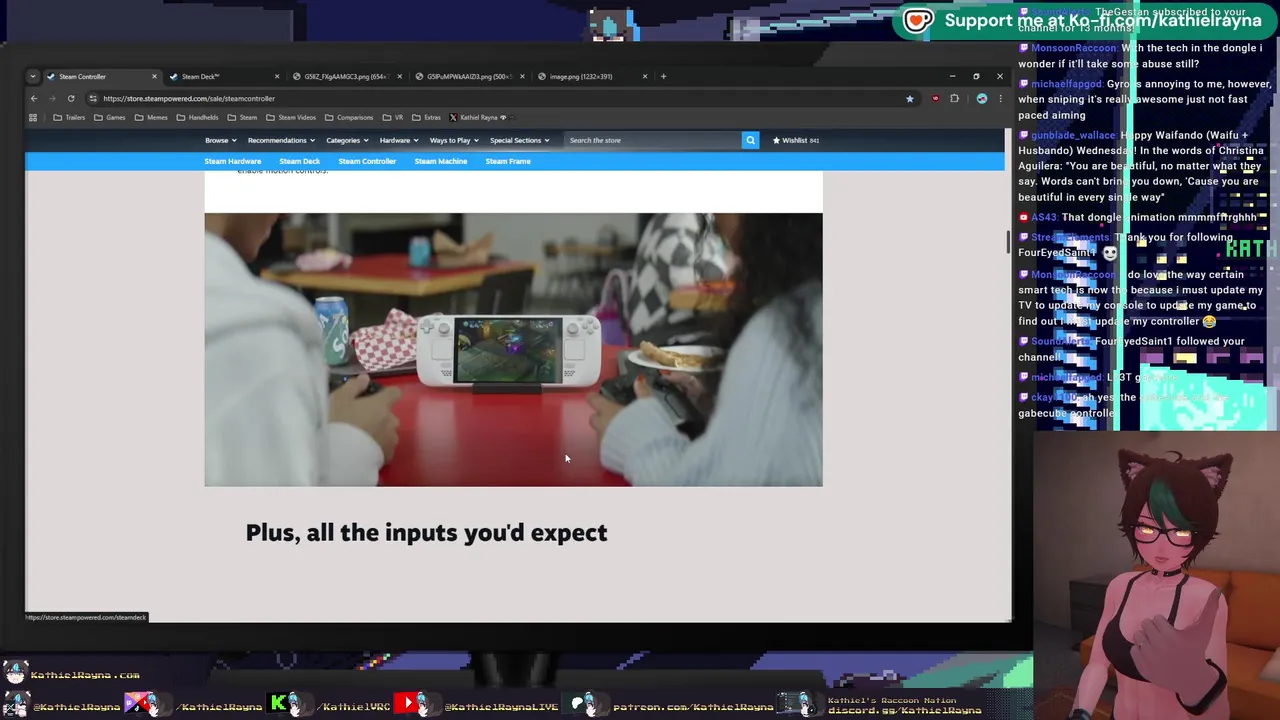Bookmark this page with the star icon
This screenshot has width=1280, height=720.
pyautogui.click(x=909, y=98)
